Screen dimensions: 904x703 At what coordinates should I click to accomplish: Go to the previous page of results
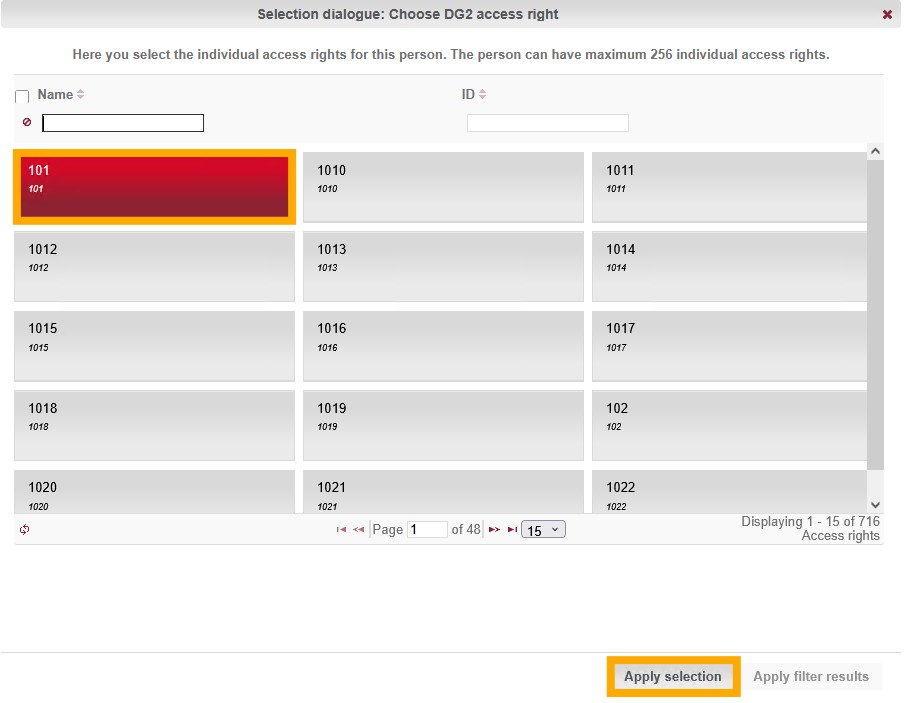358,530
